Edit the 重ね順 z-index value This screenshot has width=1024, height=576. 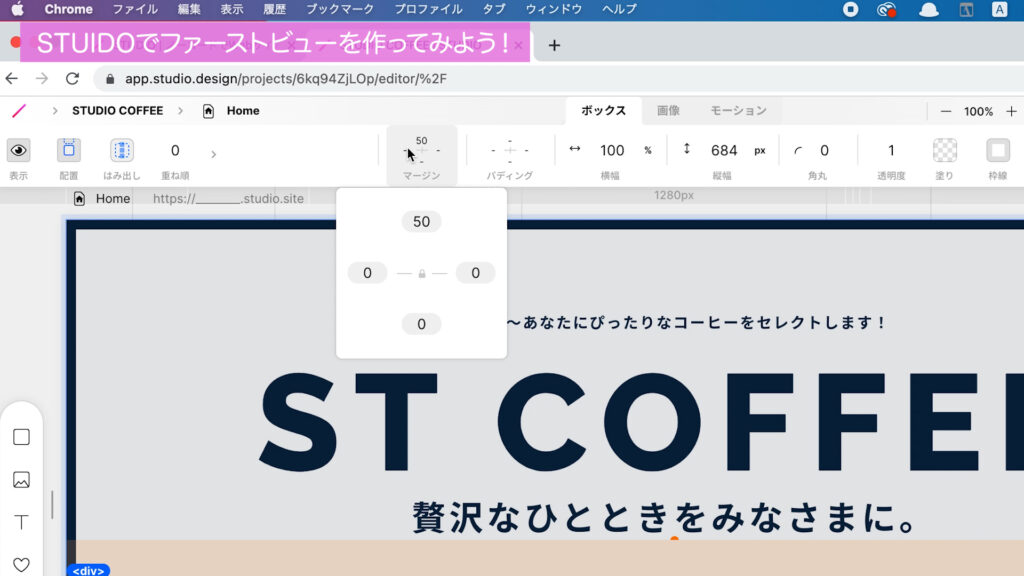pos(175,150)
